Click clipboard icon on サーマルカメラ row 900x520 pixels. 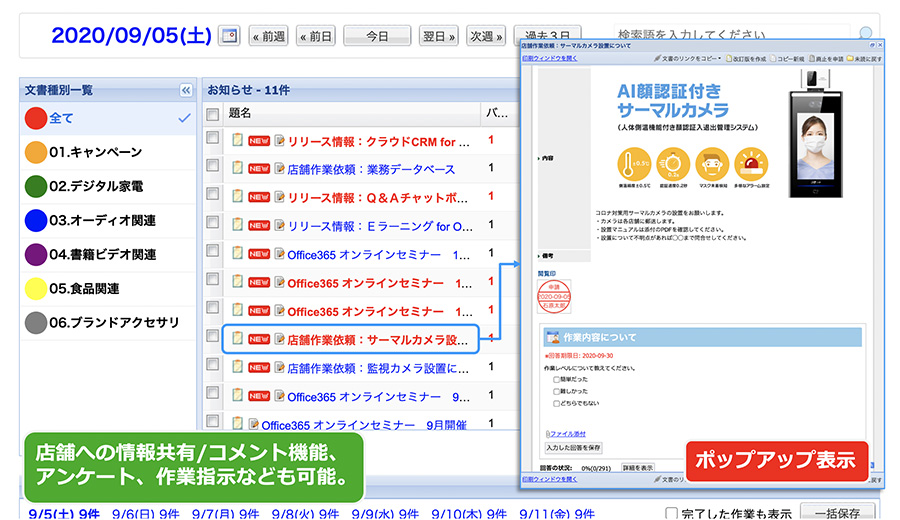(237, 339)
